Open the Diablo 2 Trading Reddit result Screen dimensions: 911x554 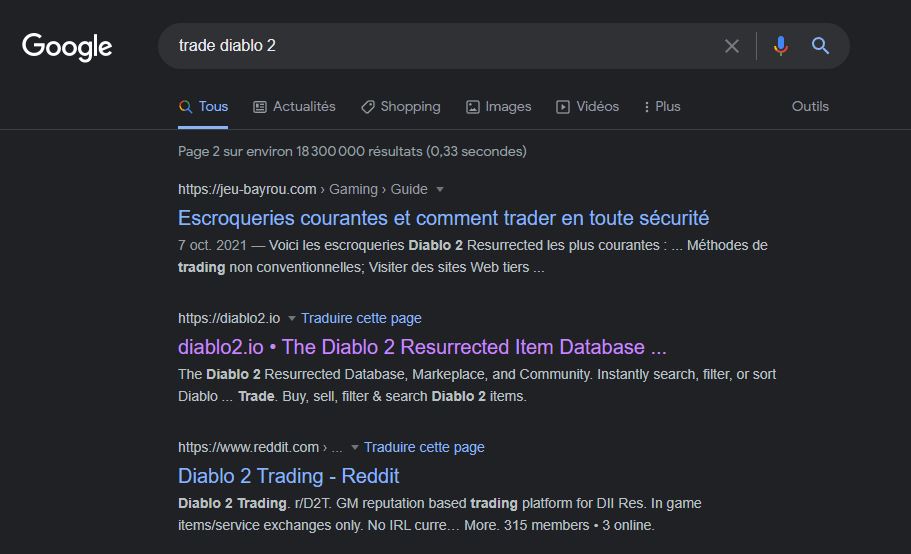(x=288, y=476)
